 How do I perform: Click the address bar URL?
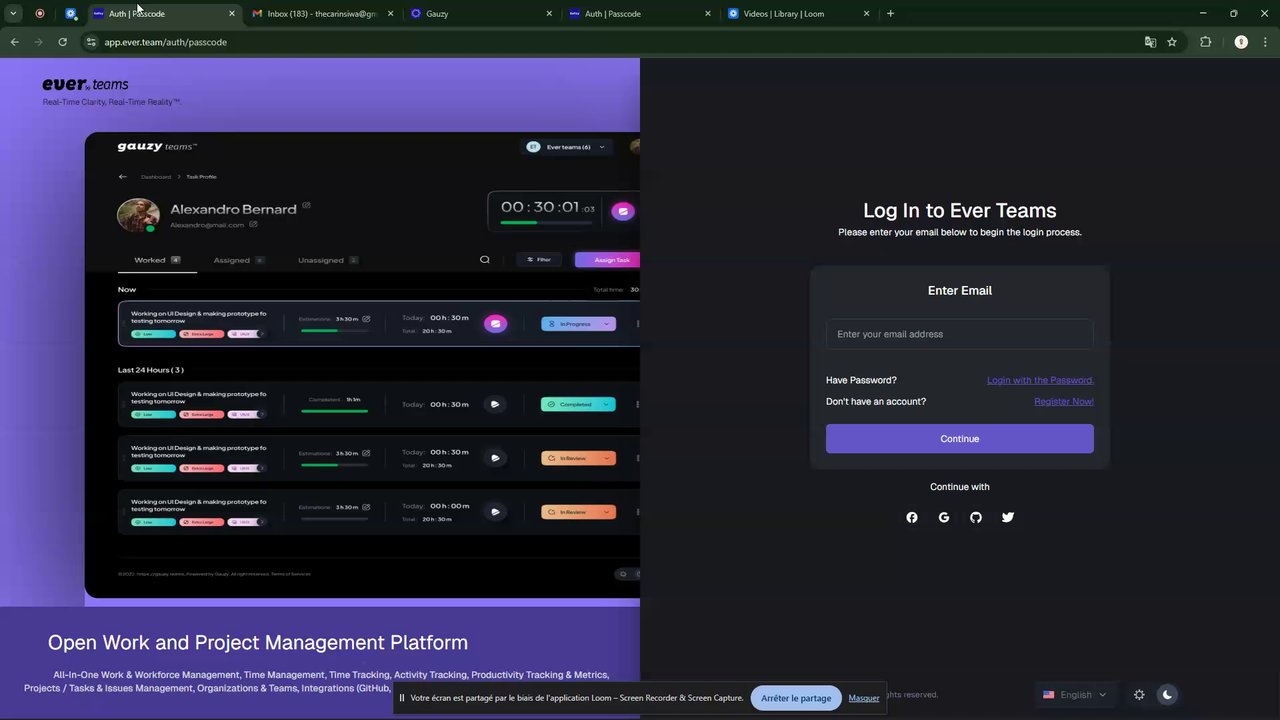(166, 42)
